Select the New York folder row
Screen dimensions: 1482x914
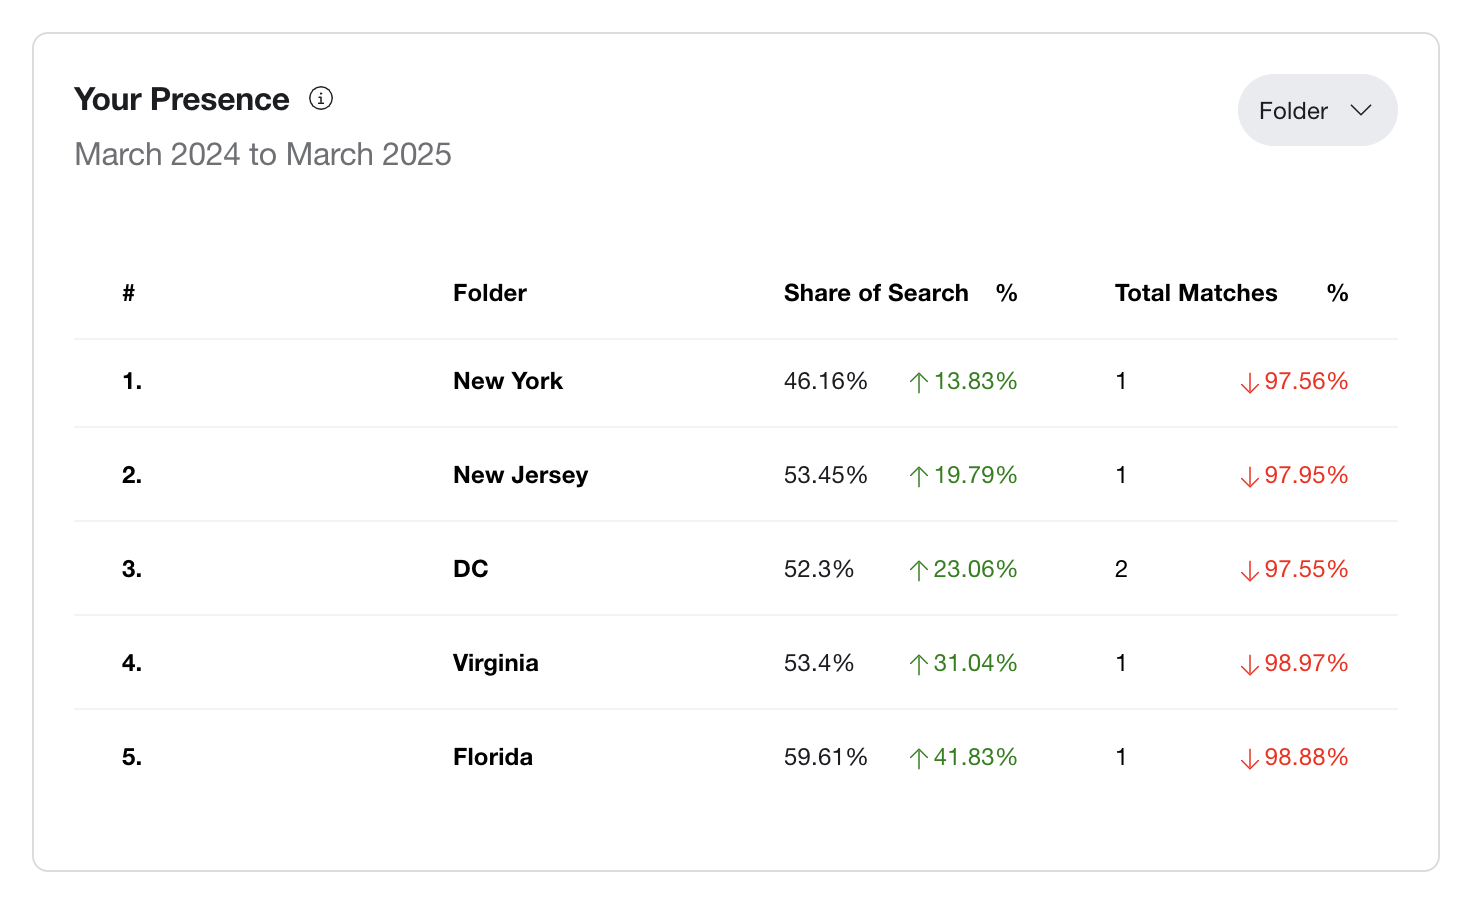pyautogui.click(x=736, y=381)
